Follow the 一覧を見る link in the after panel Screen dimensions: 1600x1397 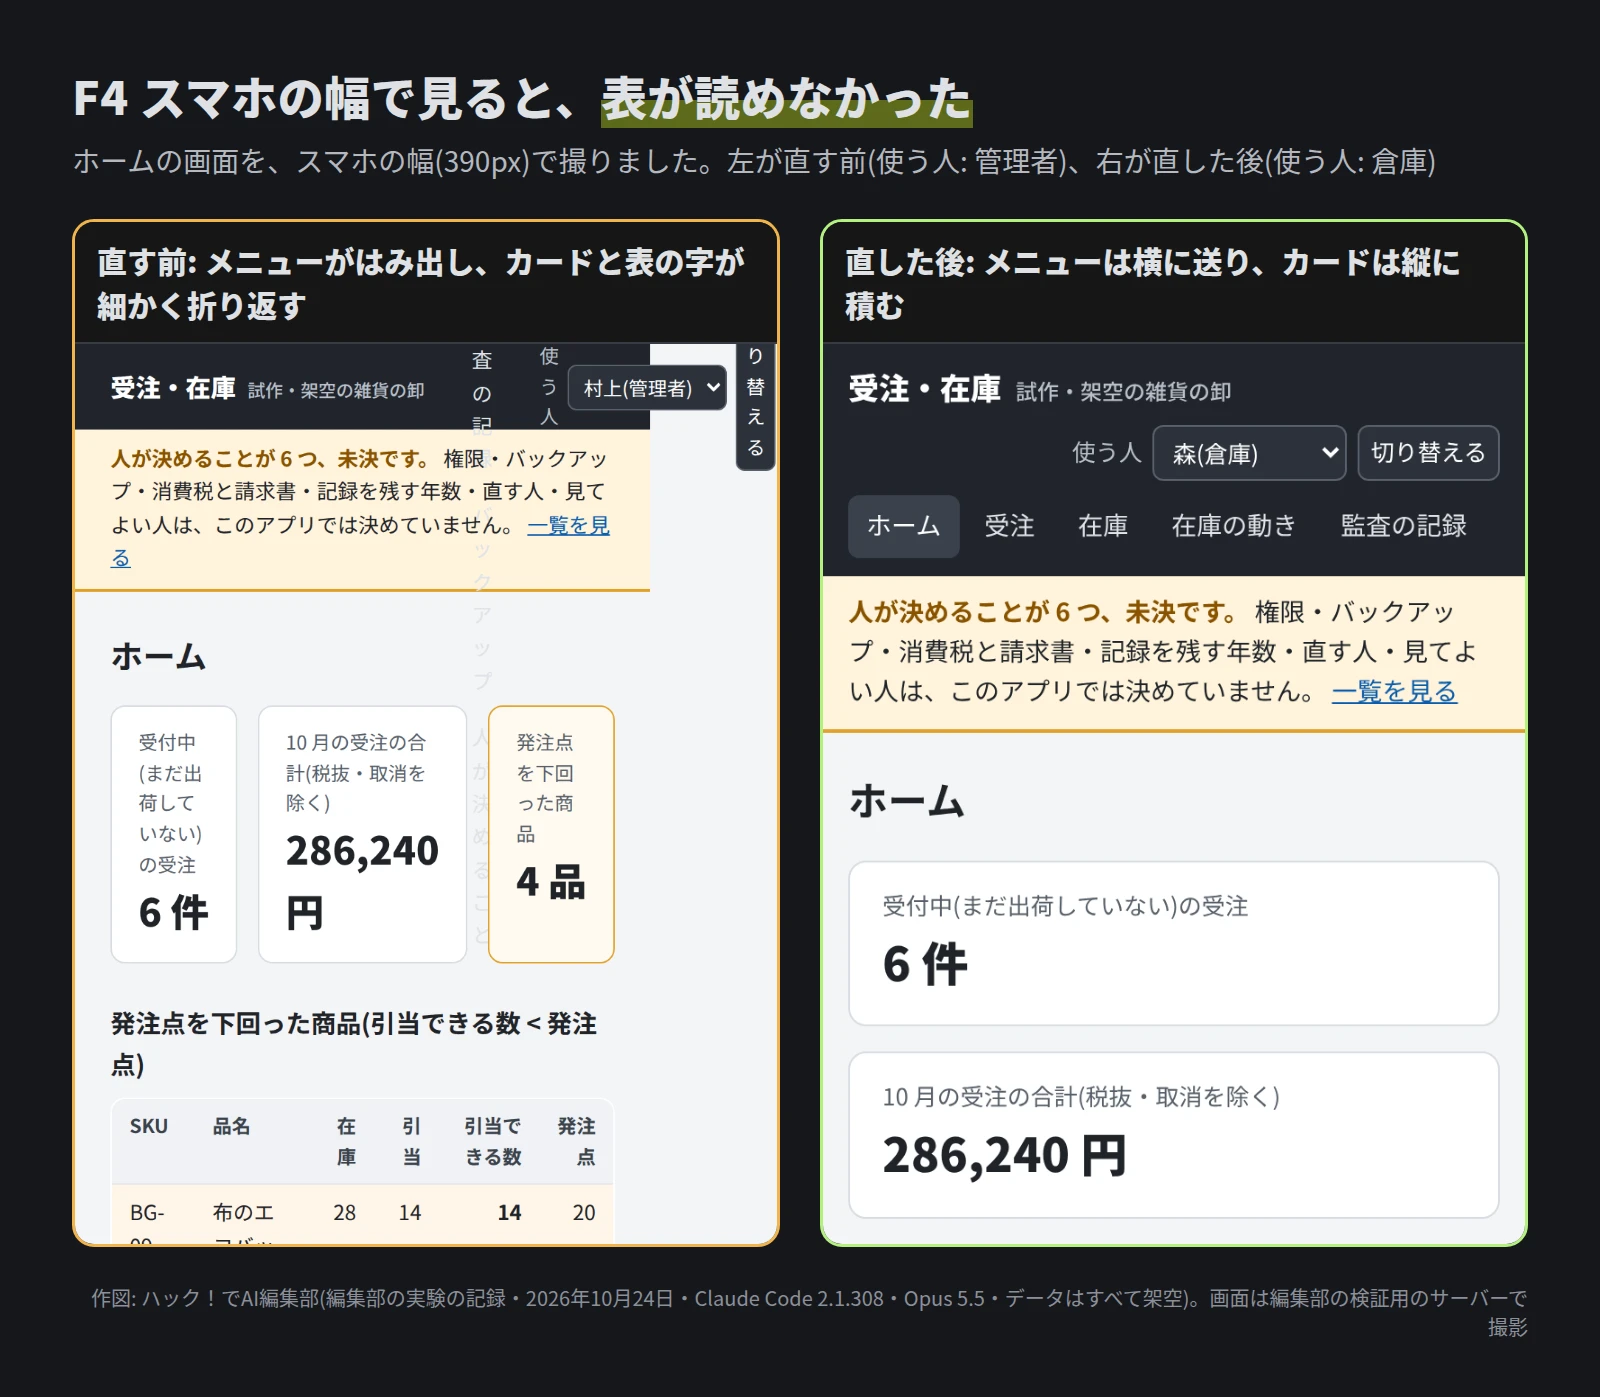pyautogui.click(x=1394, y=691)
